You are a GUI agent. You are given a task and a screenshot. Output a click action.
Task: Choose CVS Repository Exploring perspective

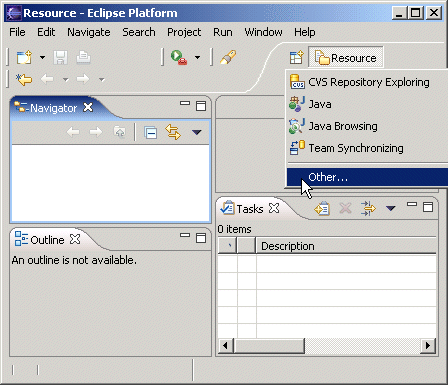[367, 82]
